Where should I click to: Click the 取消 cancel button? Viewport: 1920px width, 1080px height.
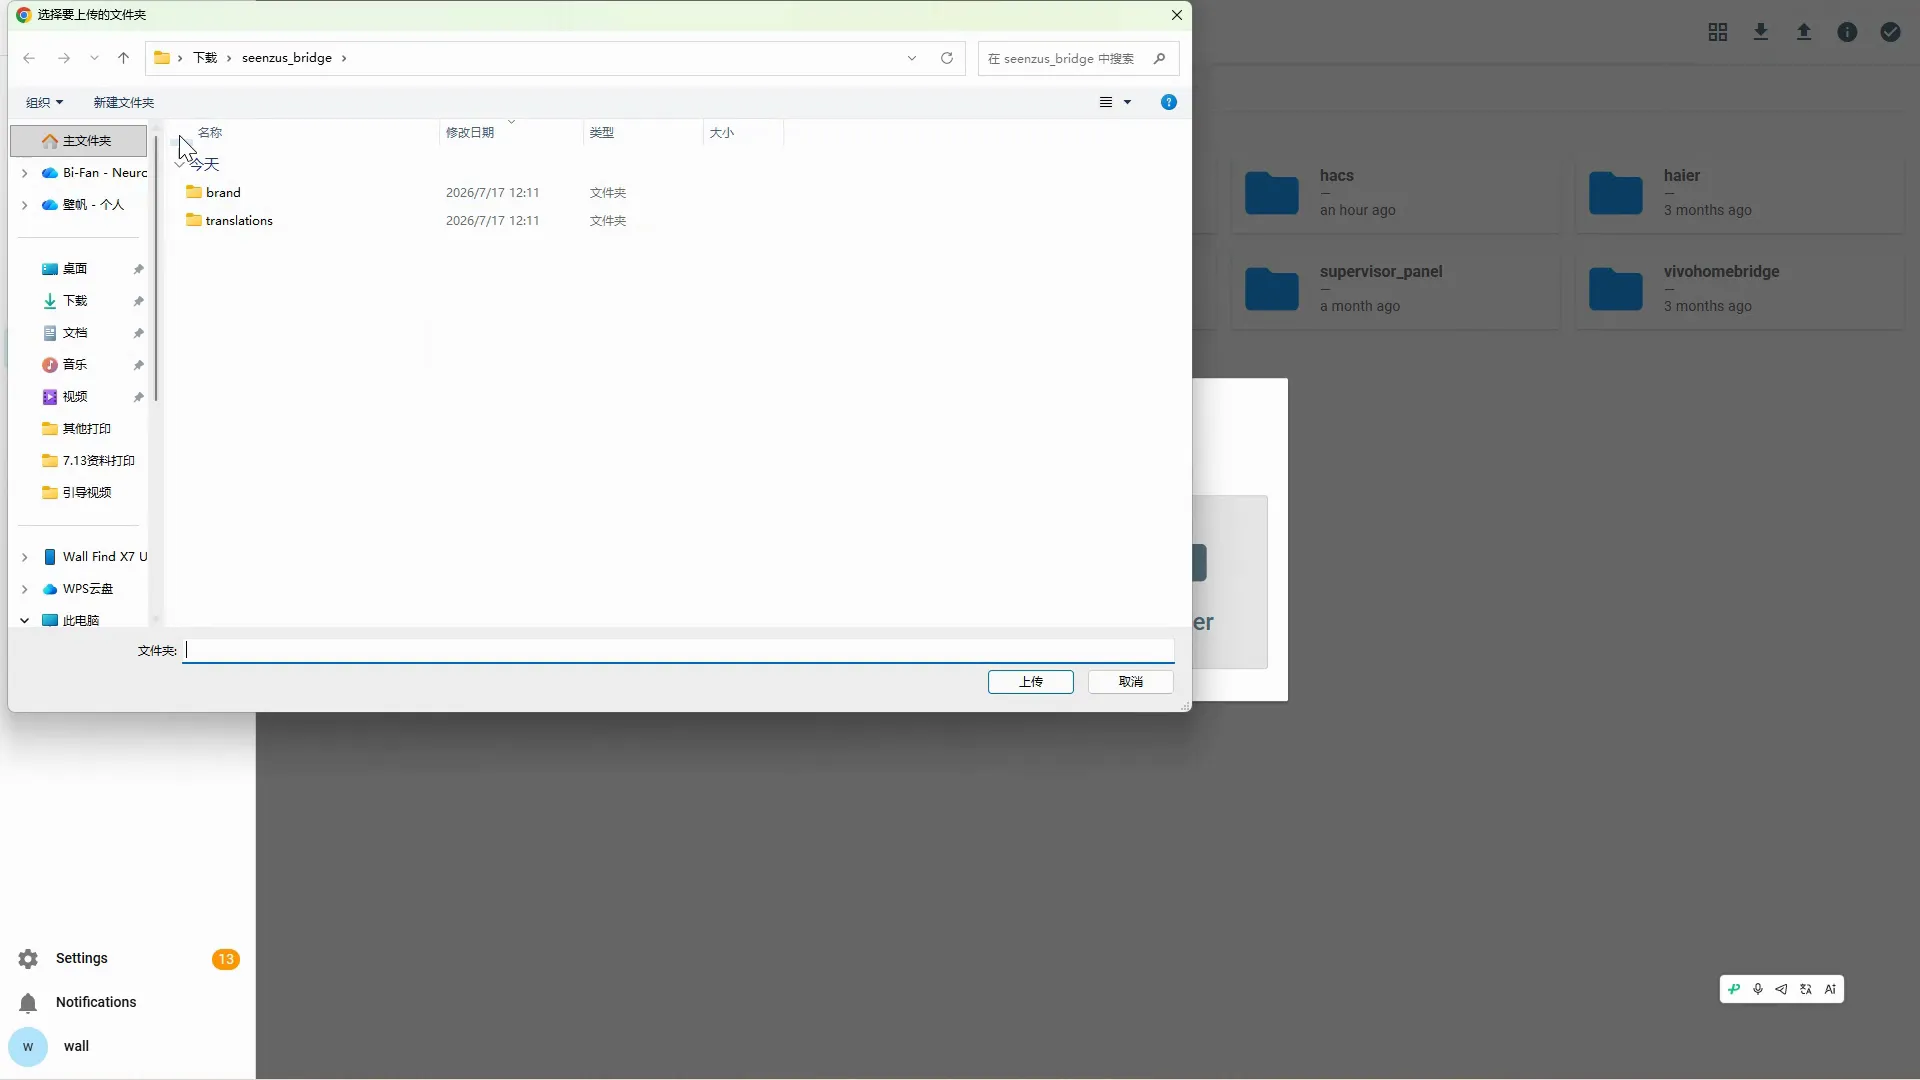point(1131,682)
